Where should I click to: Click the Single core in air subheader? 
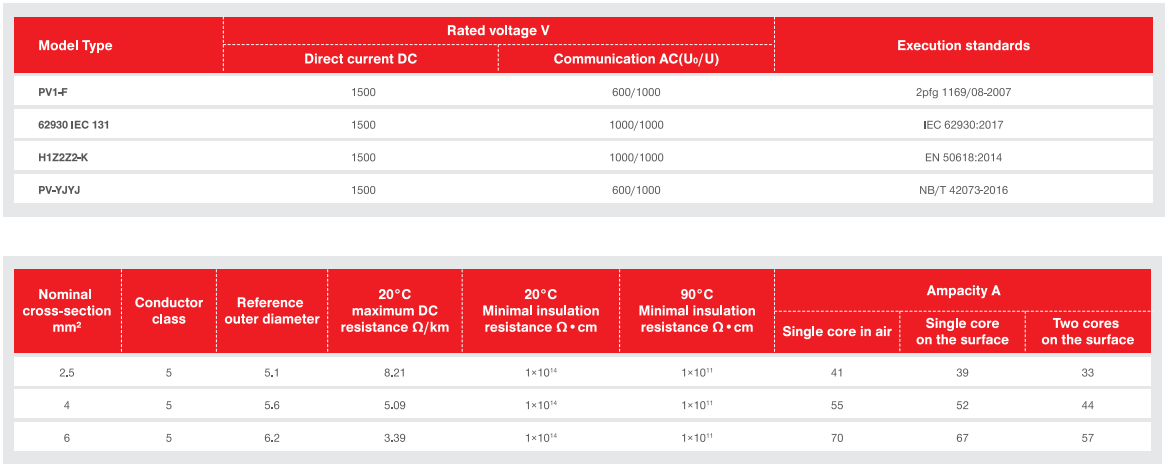pyautogui.click(x=836, y=331)
